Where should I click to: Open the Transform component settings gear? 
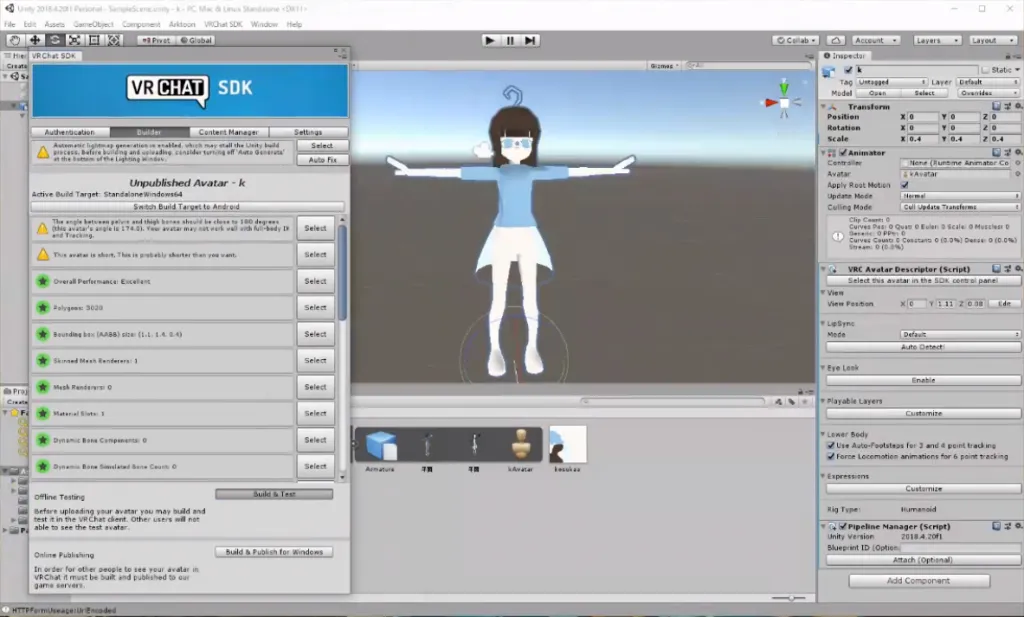click(x=1018, y=106)
